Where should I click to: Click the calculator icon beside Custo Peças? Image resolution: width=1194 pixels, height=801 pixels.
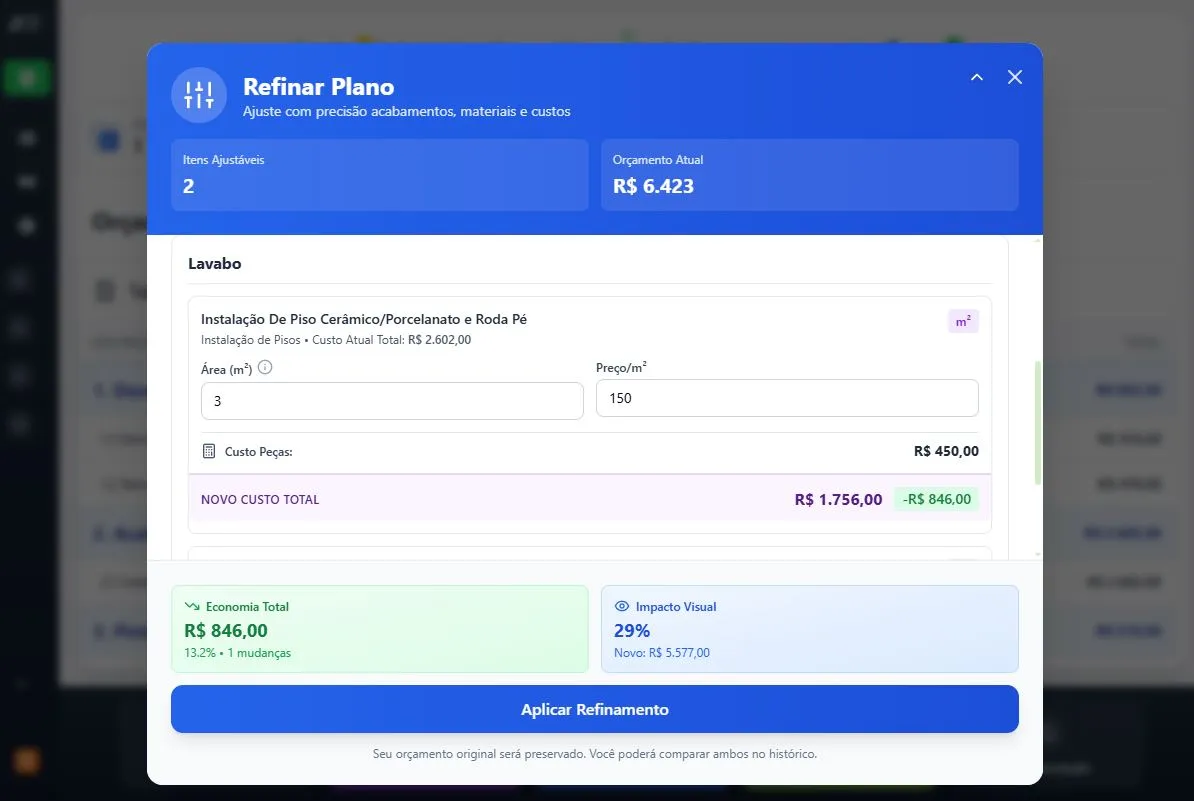[208, 451]
